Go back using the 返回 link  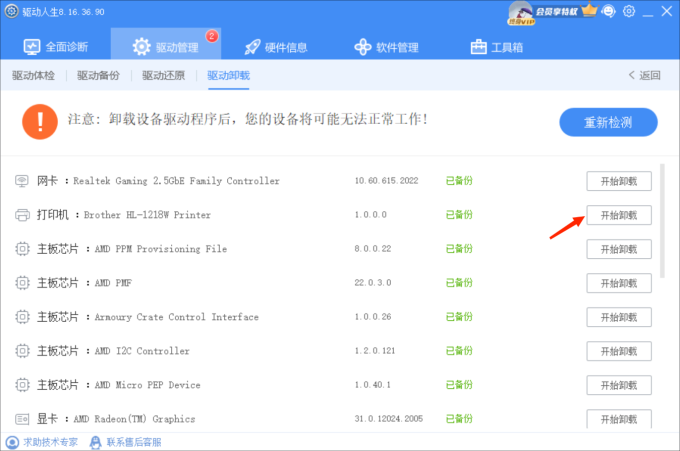(x=644, y=75)
